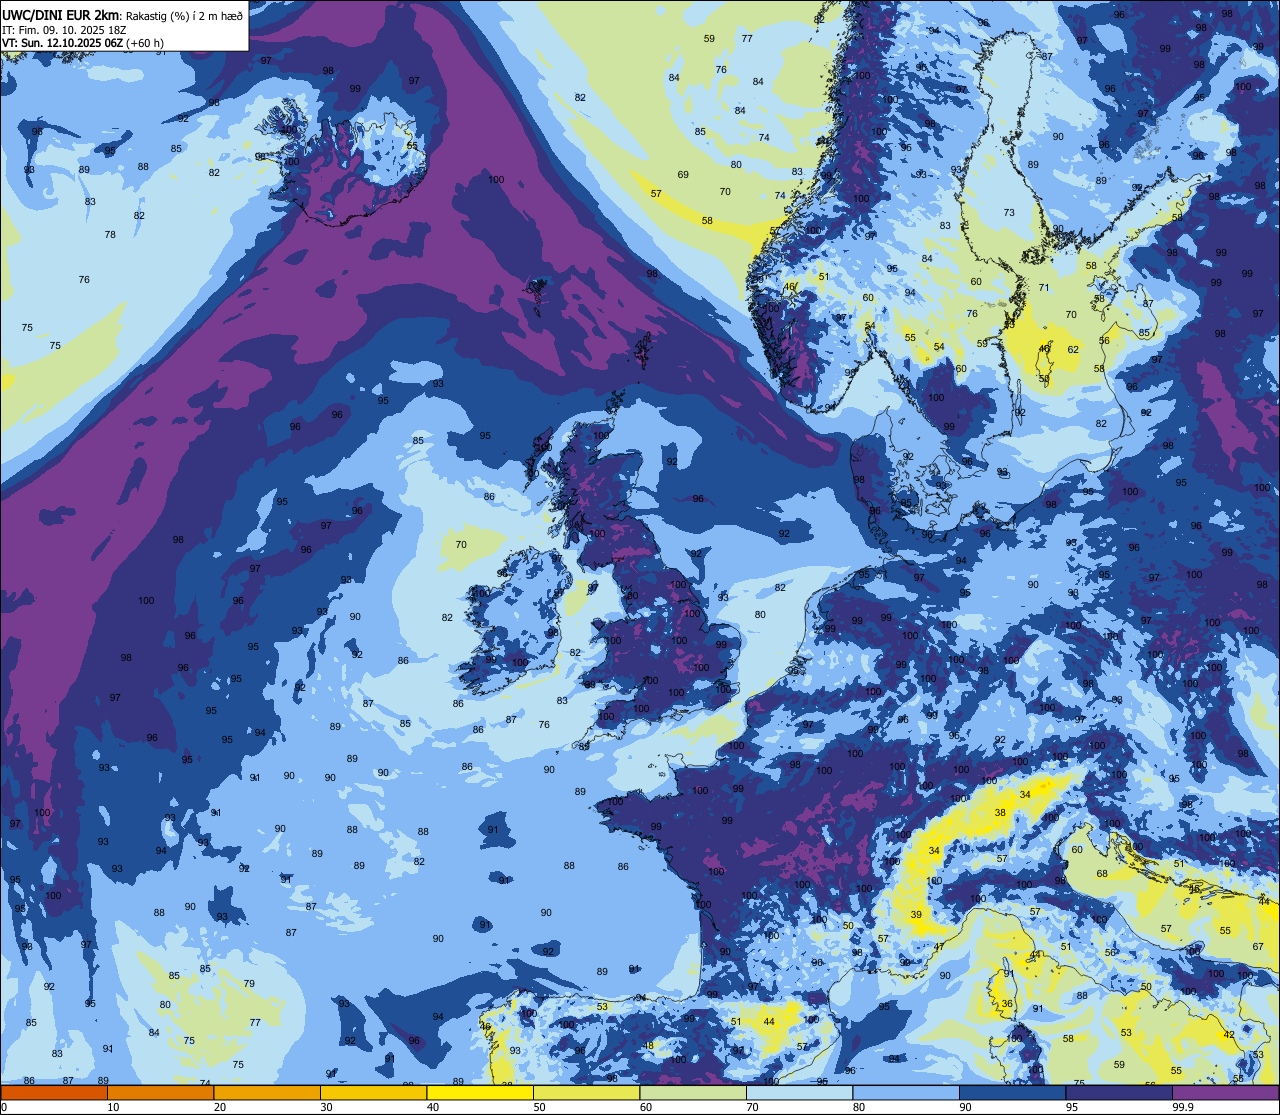This screenshot has height=1115, width=1280.
Task: Click the legend tick label '40'
Action: tap(433, 1107)
